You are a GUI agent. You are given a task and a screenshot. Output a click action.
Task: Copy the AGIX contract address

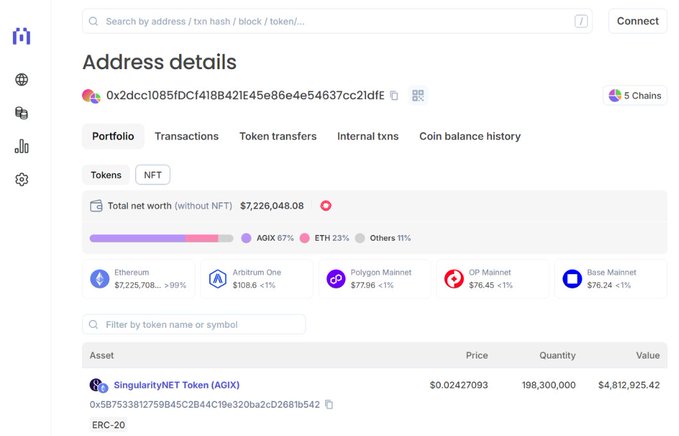point(329,404)
